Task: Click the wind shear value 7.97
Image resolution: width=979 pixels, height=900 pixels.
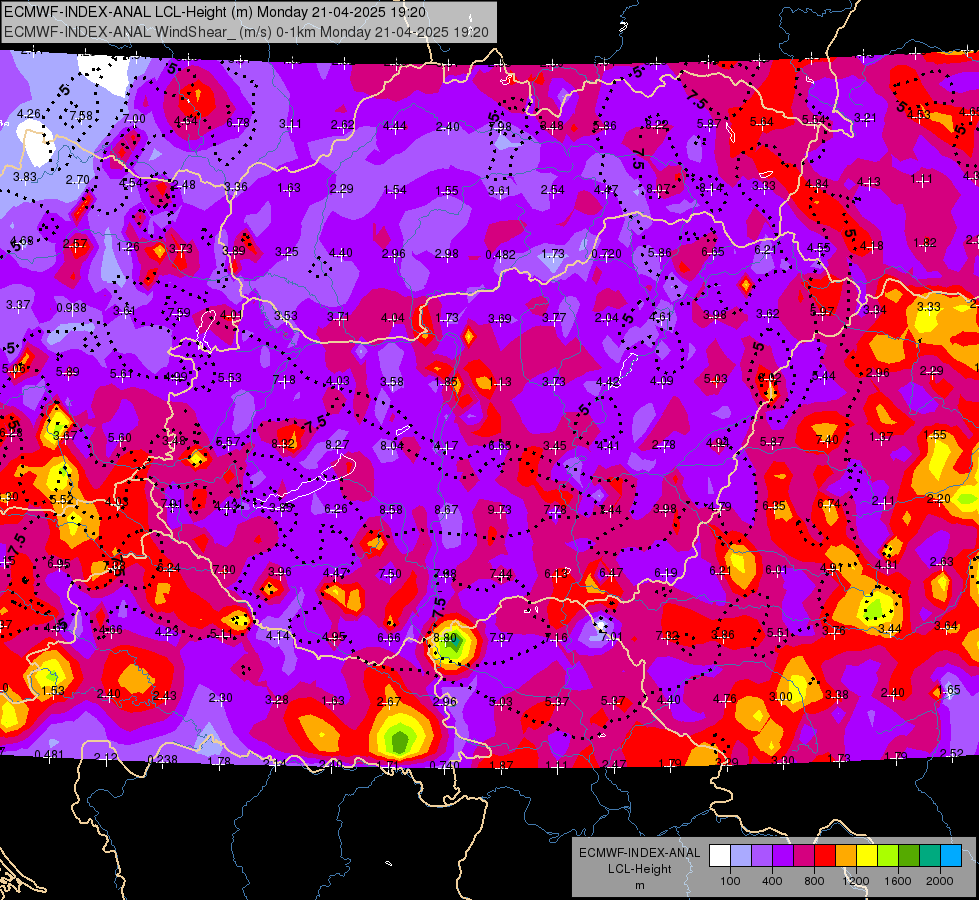Action: pos(501,638)
